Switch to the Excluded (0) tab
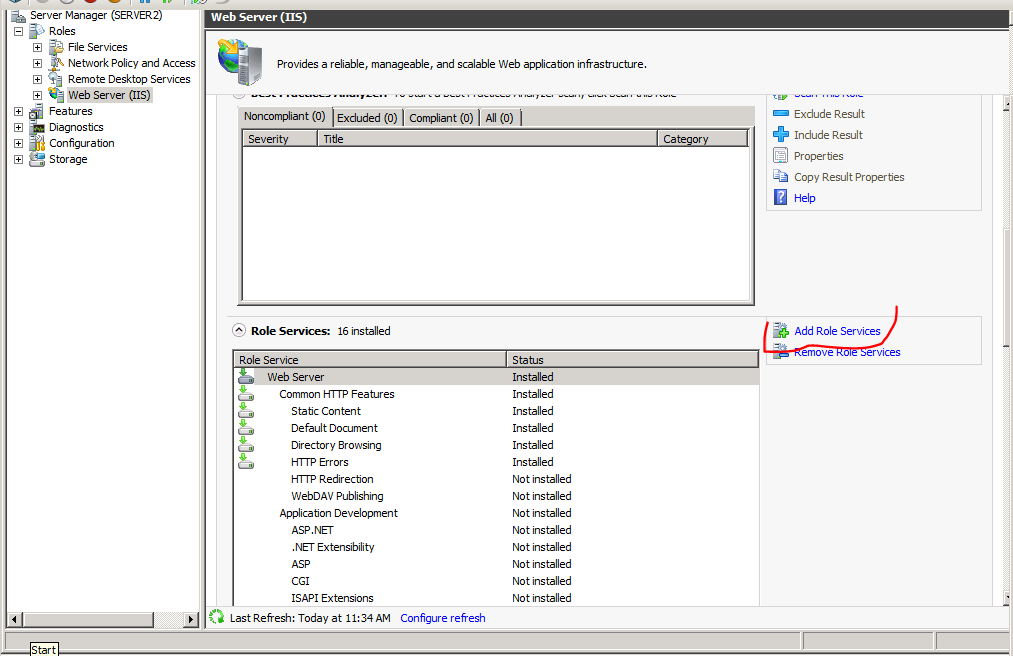Screen dimensions: 1013x656 click(x=367, y=118)
